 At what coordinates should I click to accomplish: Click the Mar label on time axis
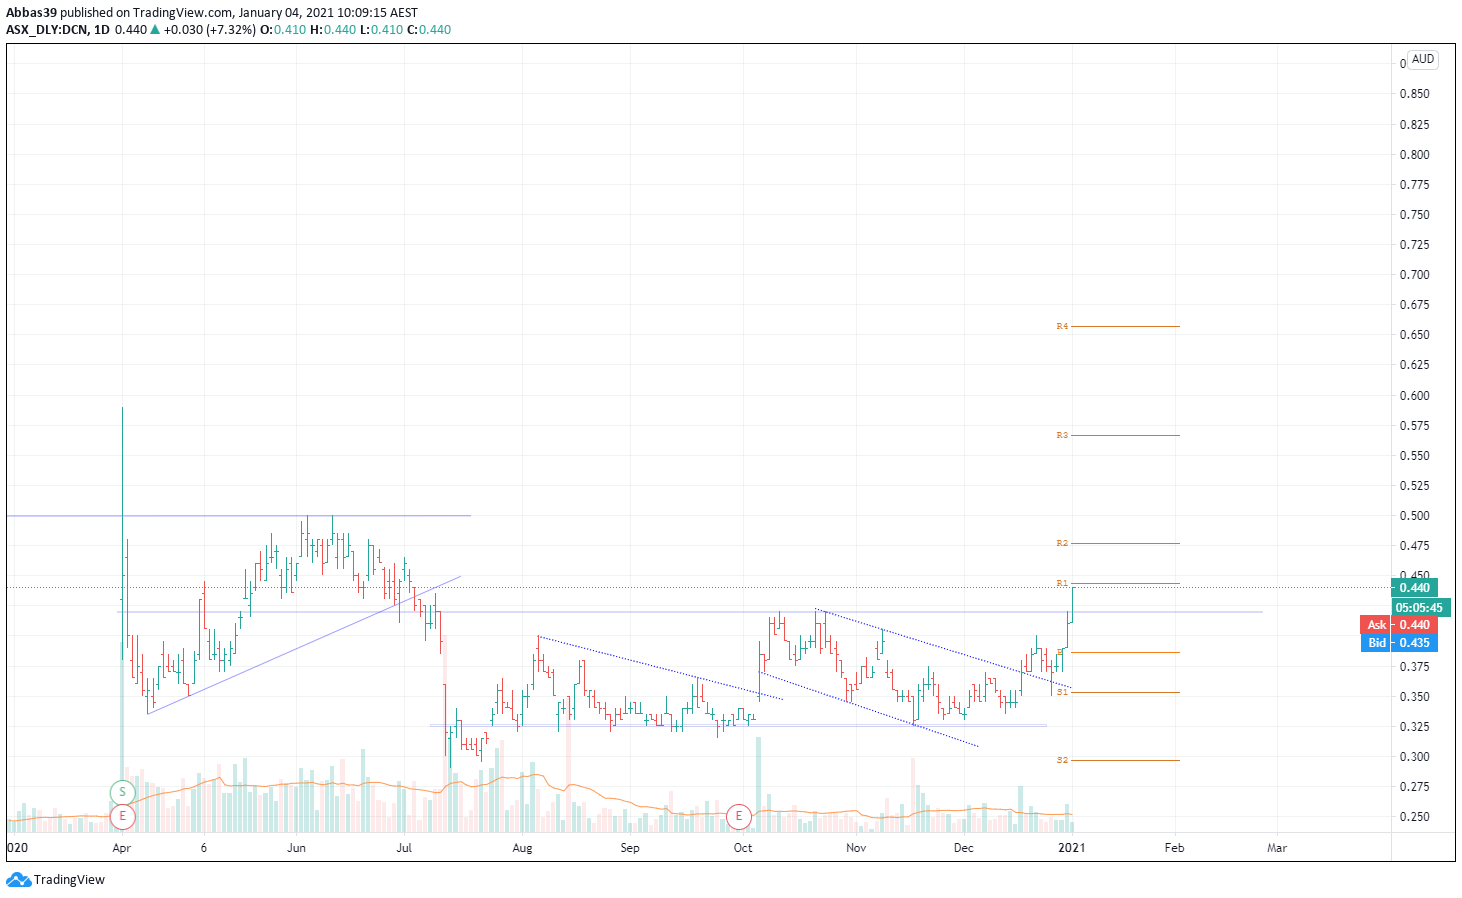point(1277,848)
